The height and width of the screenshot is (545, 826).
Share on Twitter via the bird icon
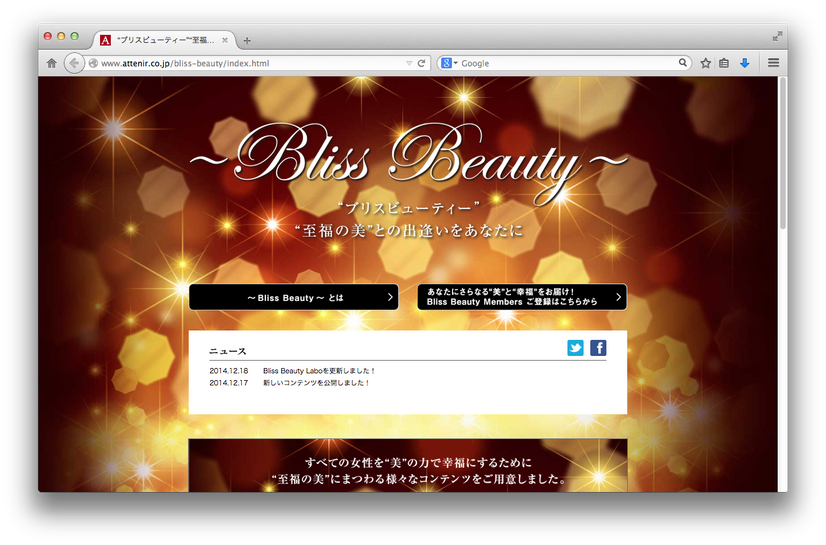[x=575, y=348]
